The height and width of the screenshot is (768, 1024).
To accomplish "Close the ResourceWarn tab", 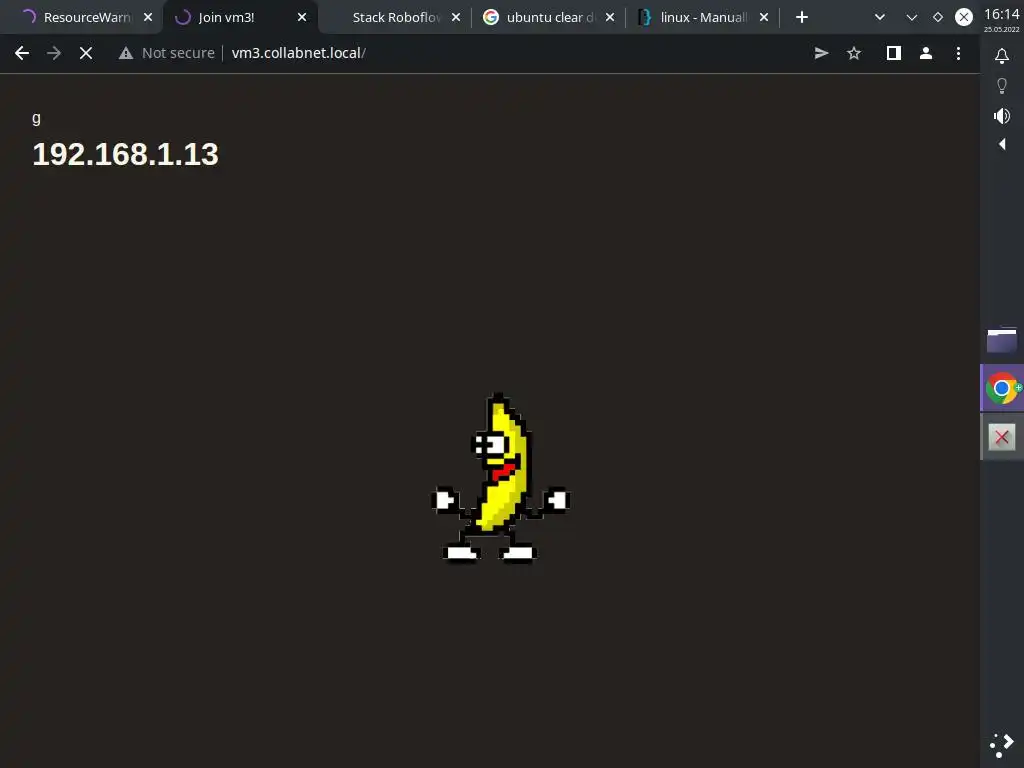I will (148, 17).
